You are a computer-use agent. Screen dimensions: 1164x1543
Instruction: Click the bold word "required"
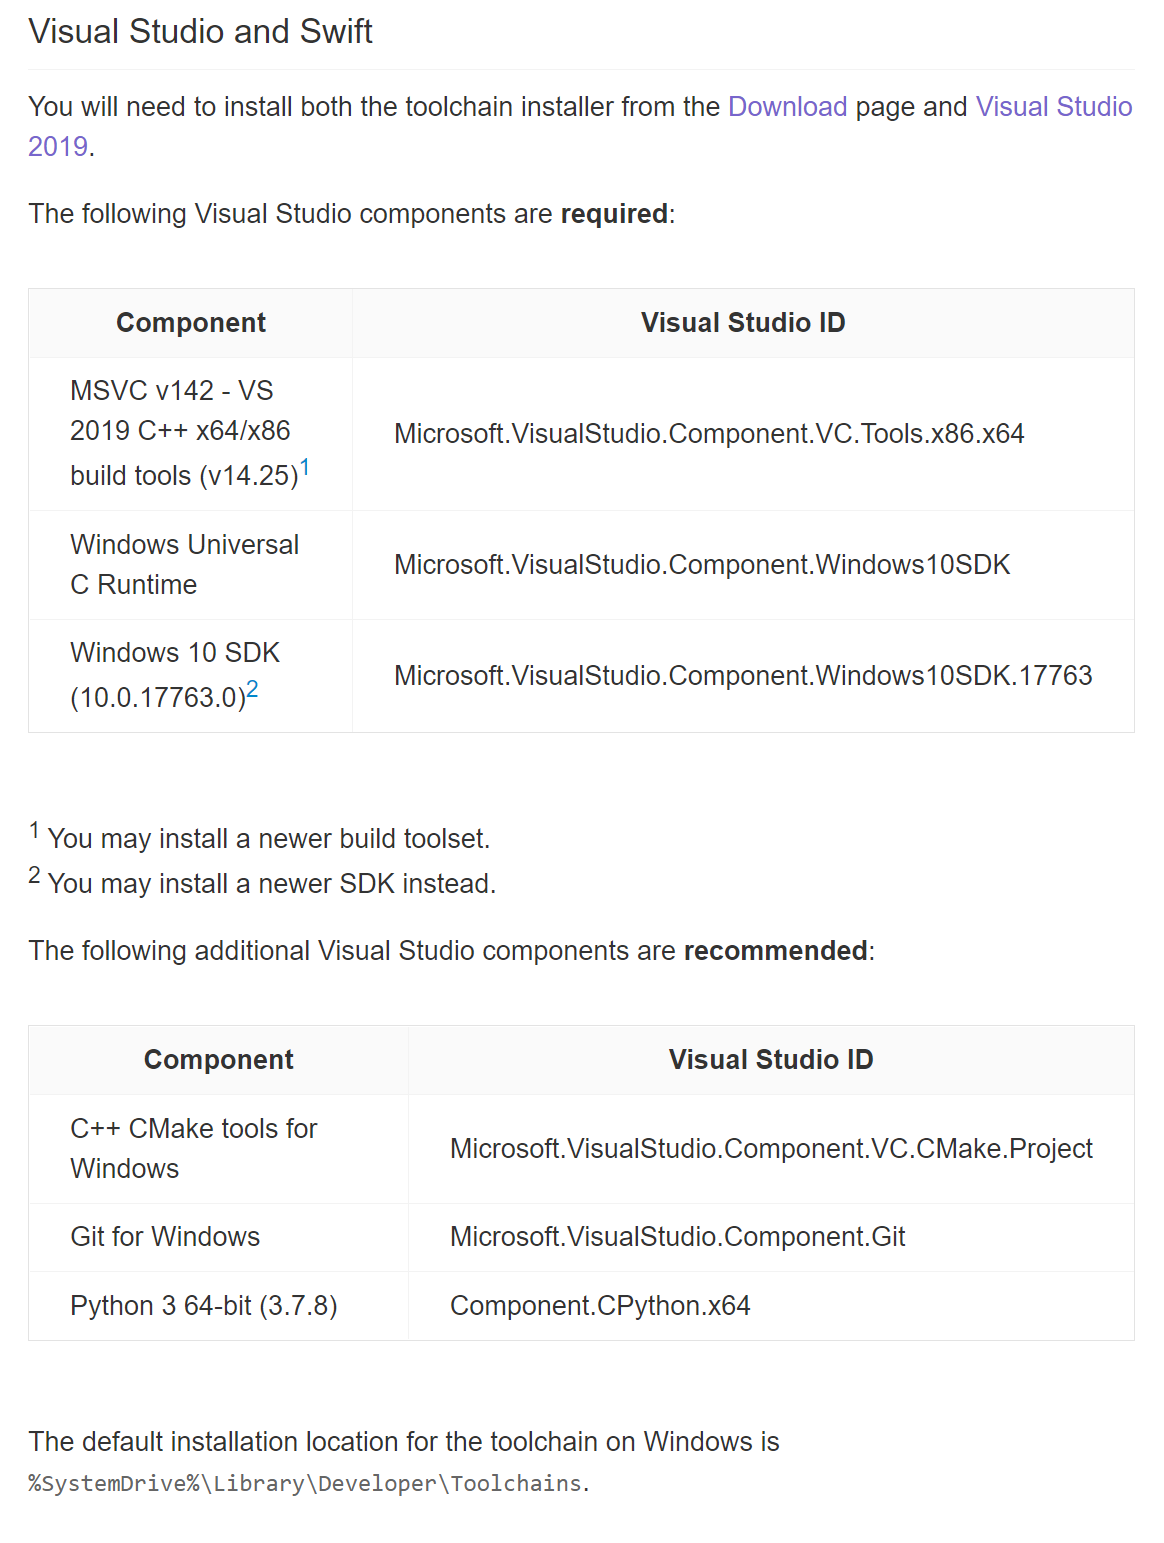[614, 214]
